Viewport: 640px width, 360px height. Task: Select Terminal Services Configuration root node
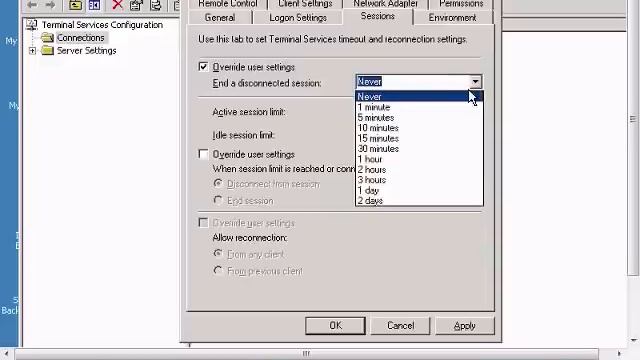[102, 25]
